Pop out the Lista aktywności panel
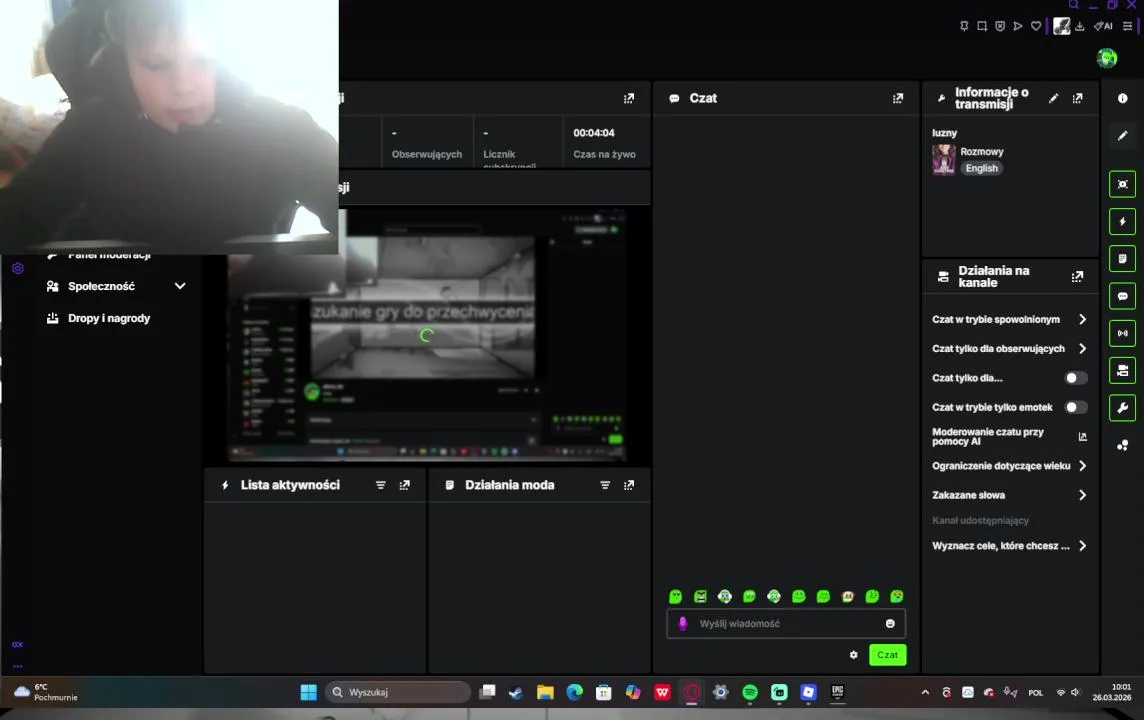Screen dimensions: 1144x720 404,485
